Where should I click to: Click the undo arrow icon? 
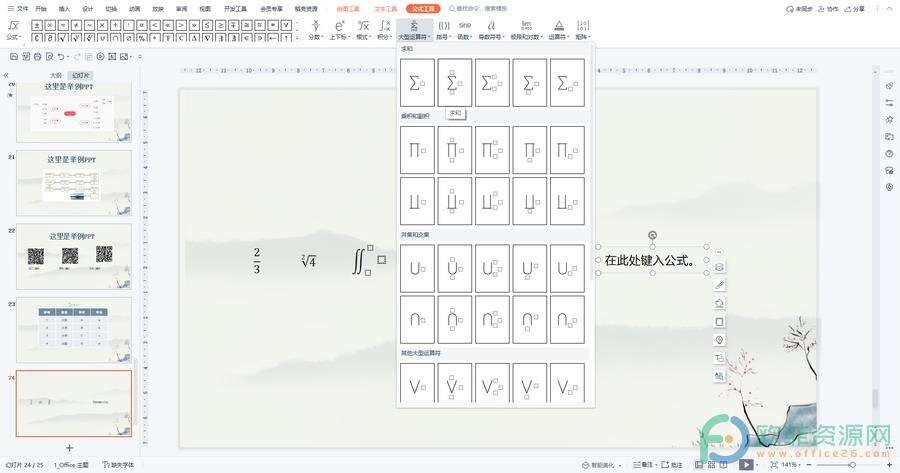(x=61, y=56)
